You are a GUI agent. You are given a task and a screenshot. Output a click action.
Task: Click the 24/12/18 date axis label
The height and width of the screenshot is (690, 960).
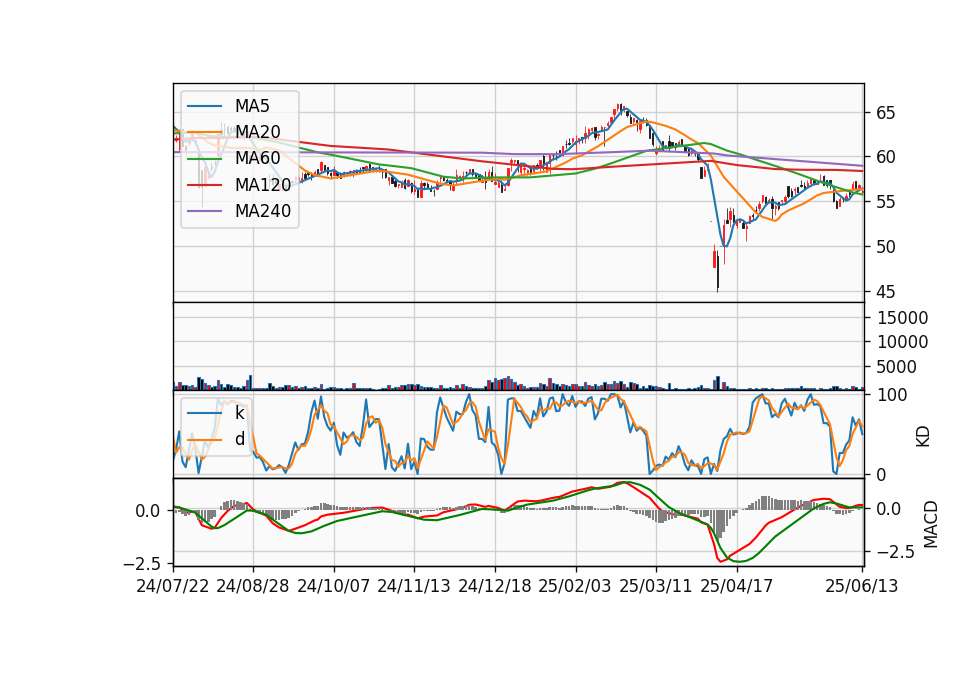[x=495, y=586]
